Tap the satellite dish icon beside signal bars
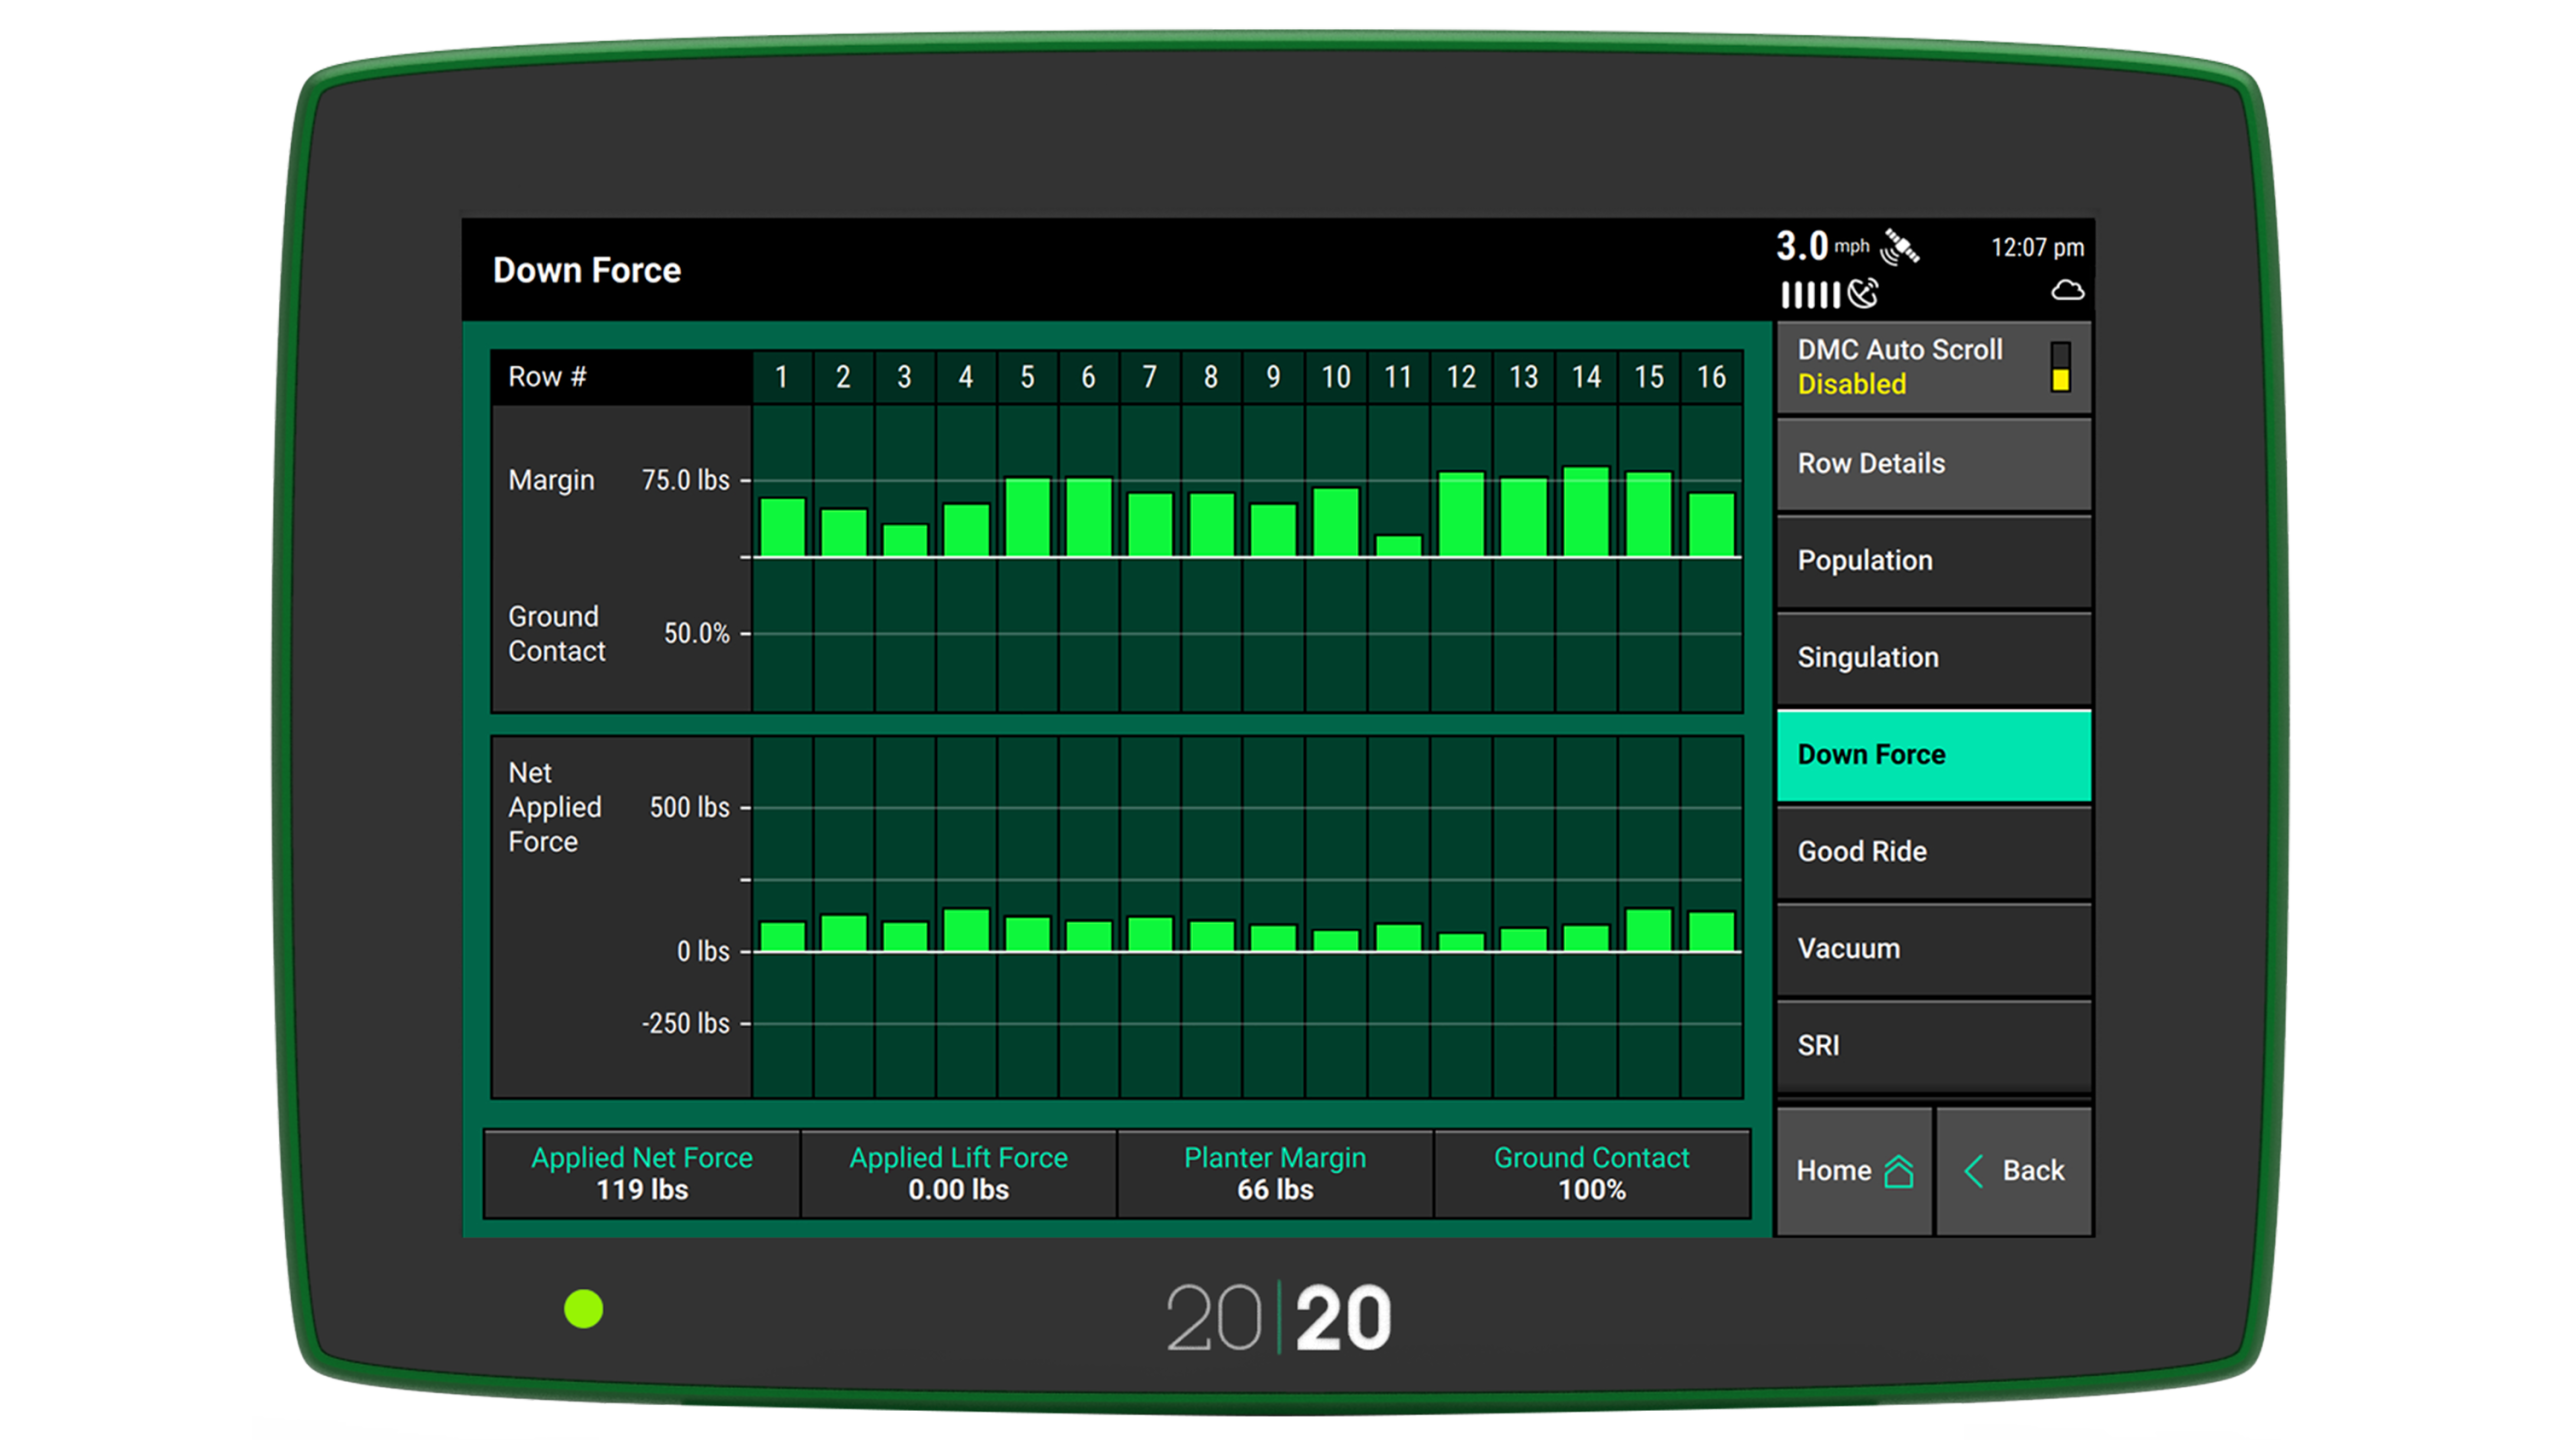The image size is (2560, 1440). [1862, 294]
